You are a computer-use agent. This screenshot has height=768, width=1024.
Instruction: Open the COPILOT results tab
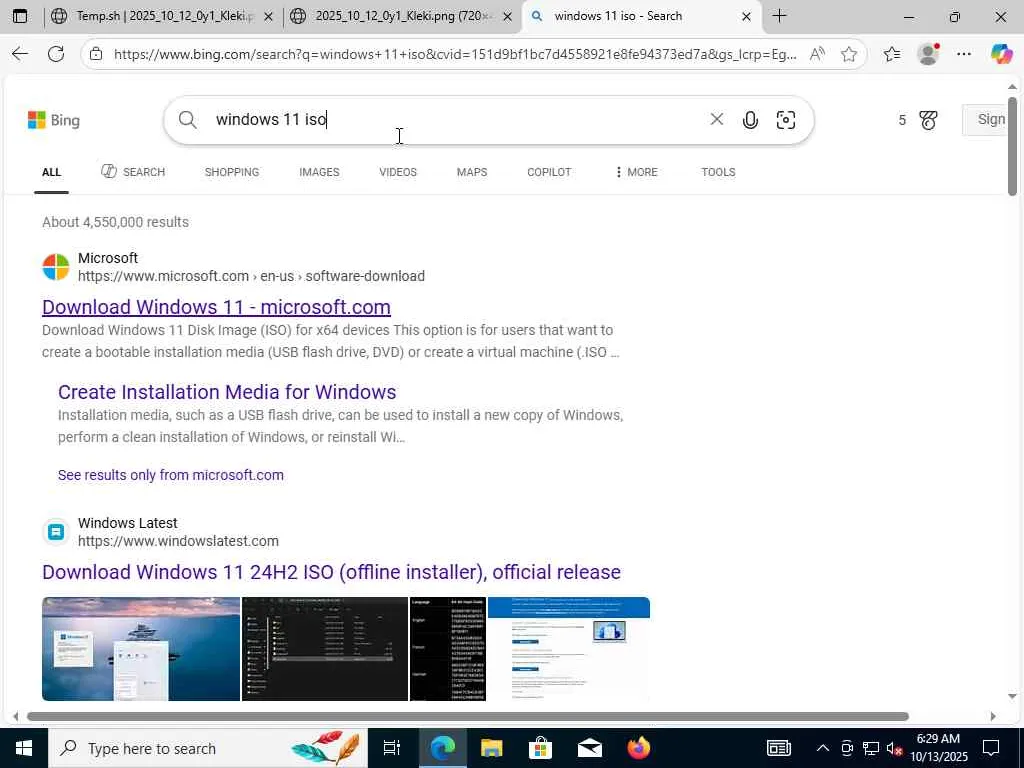[549, 172]
